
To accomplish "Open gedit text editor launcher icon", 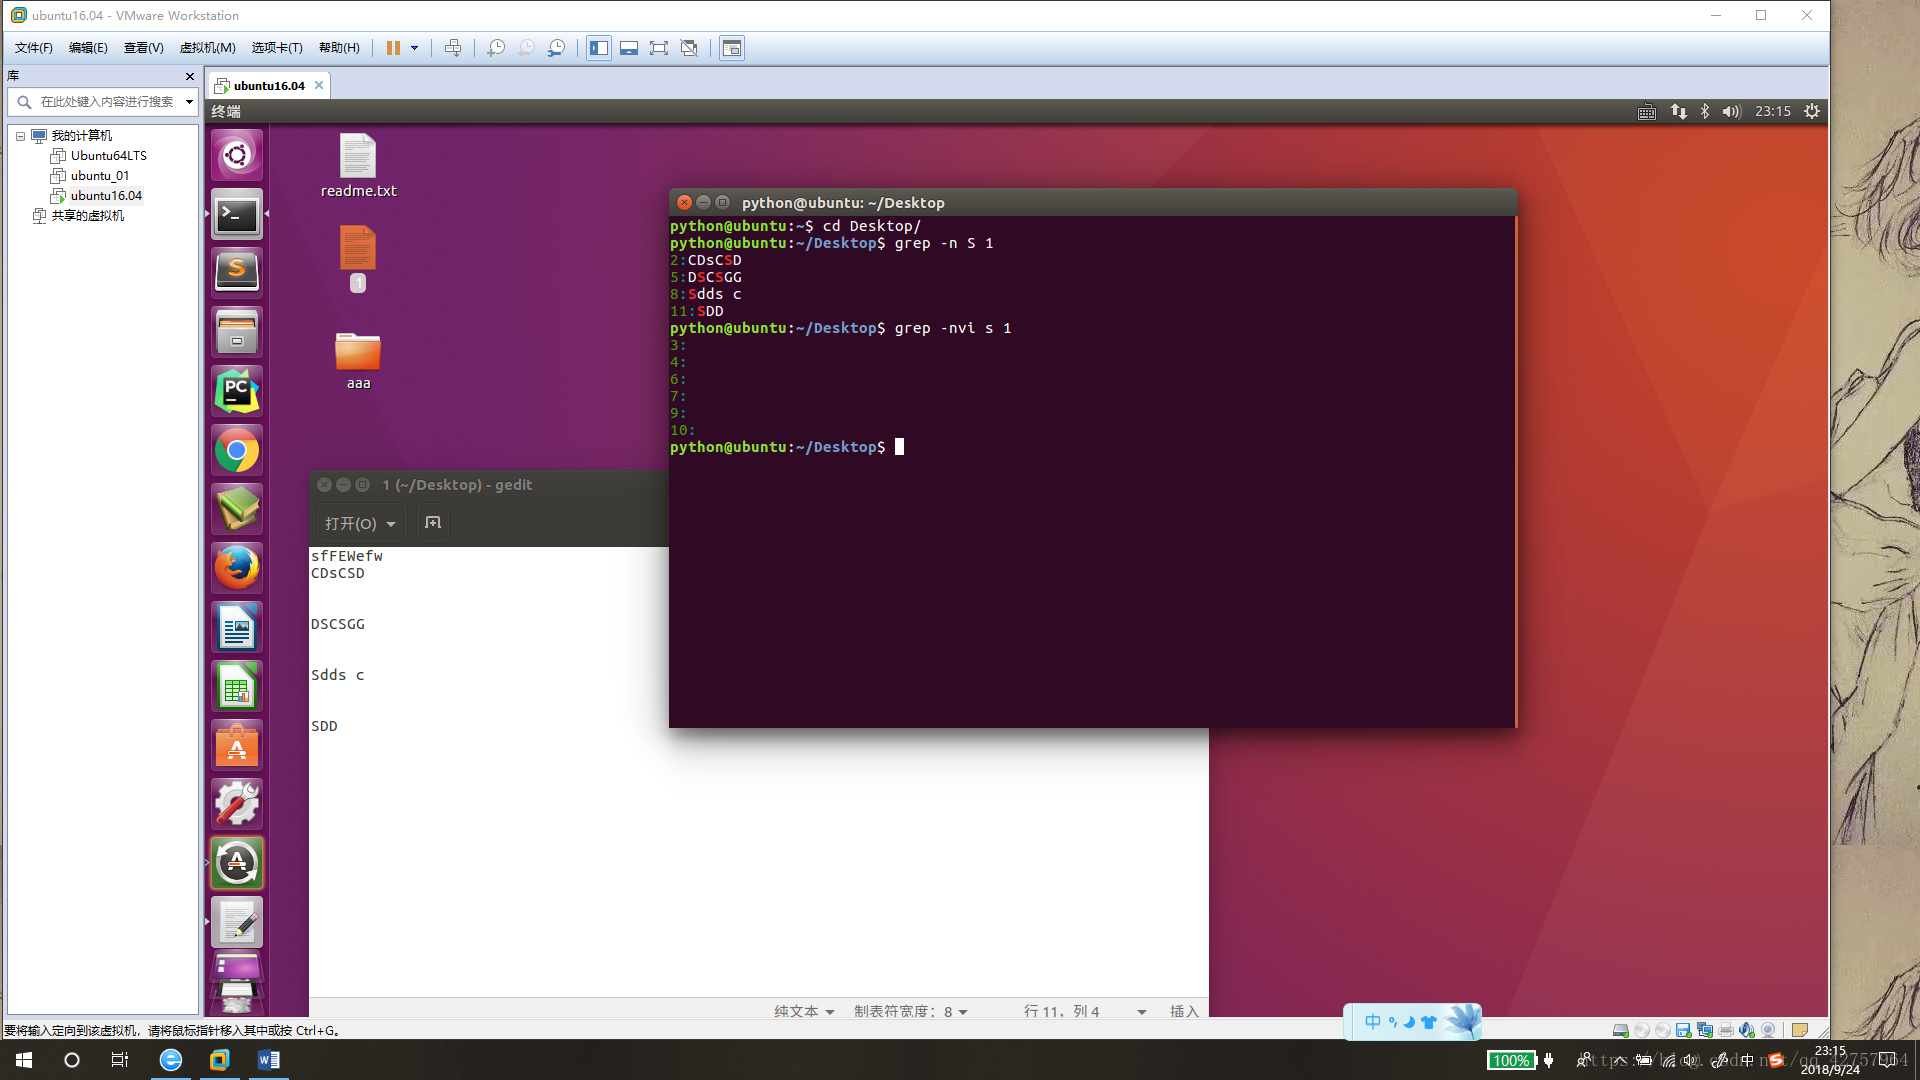I will 237,922.
